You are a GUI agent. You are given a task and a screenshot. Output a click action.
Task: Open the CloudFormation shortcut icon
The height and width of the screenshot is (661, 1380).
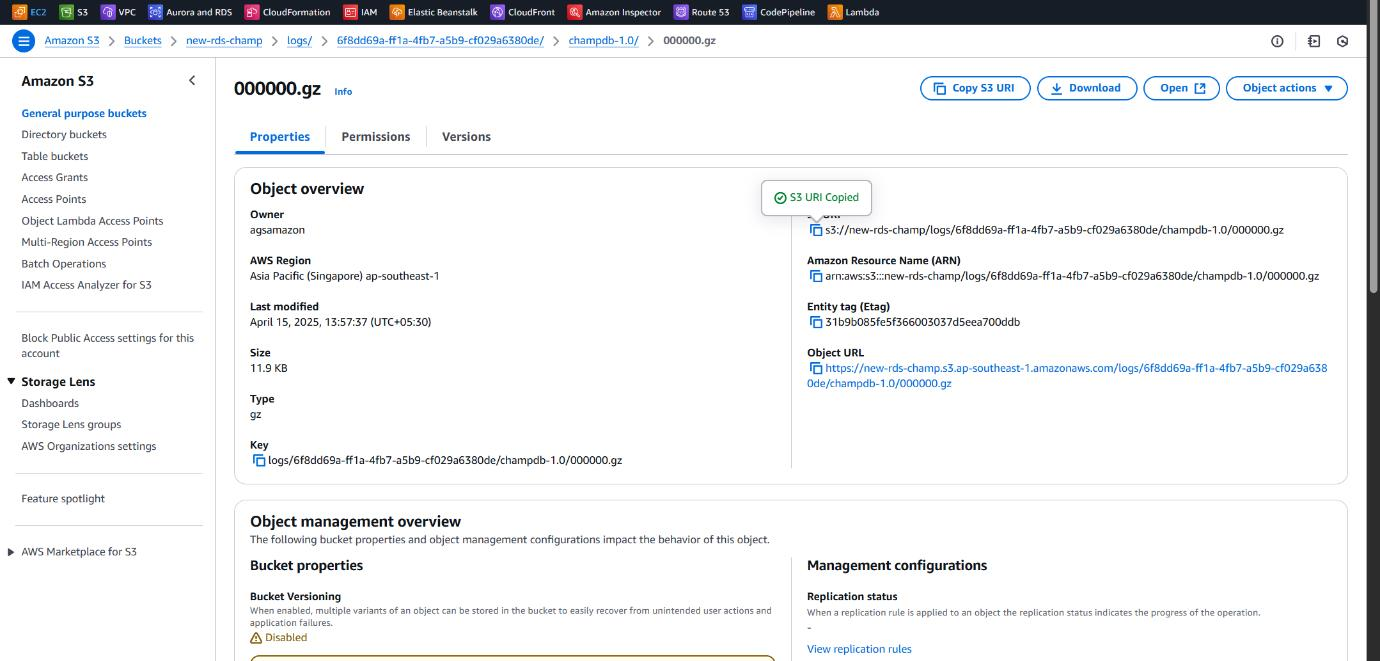(251, 12)
